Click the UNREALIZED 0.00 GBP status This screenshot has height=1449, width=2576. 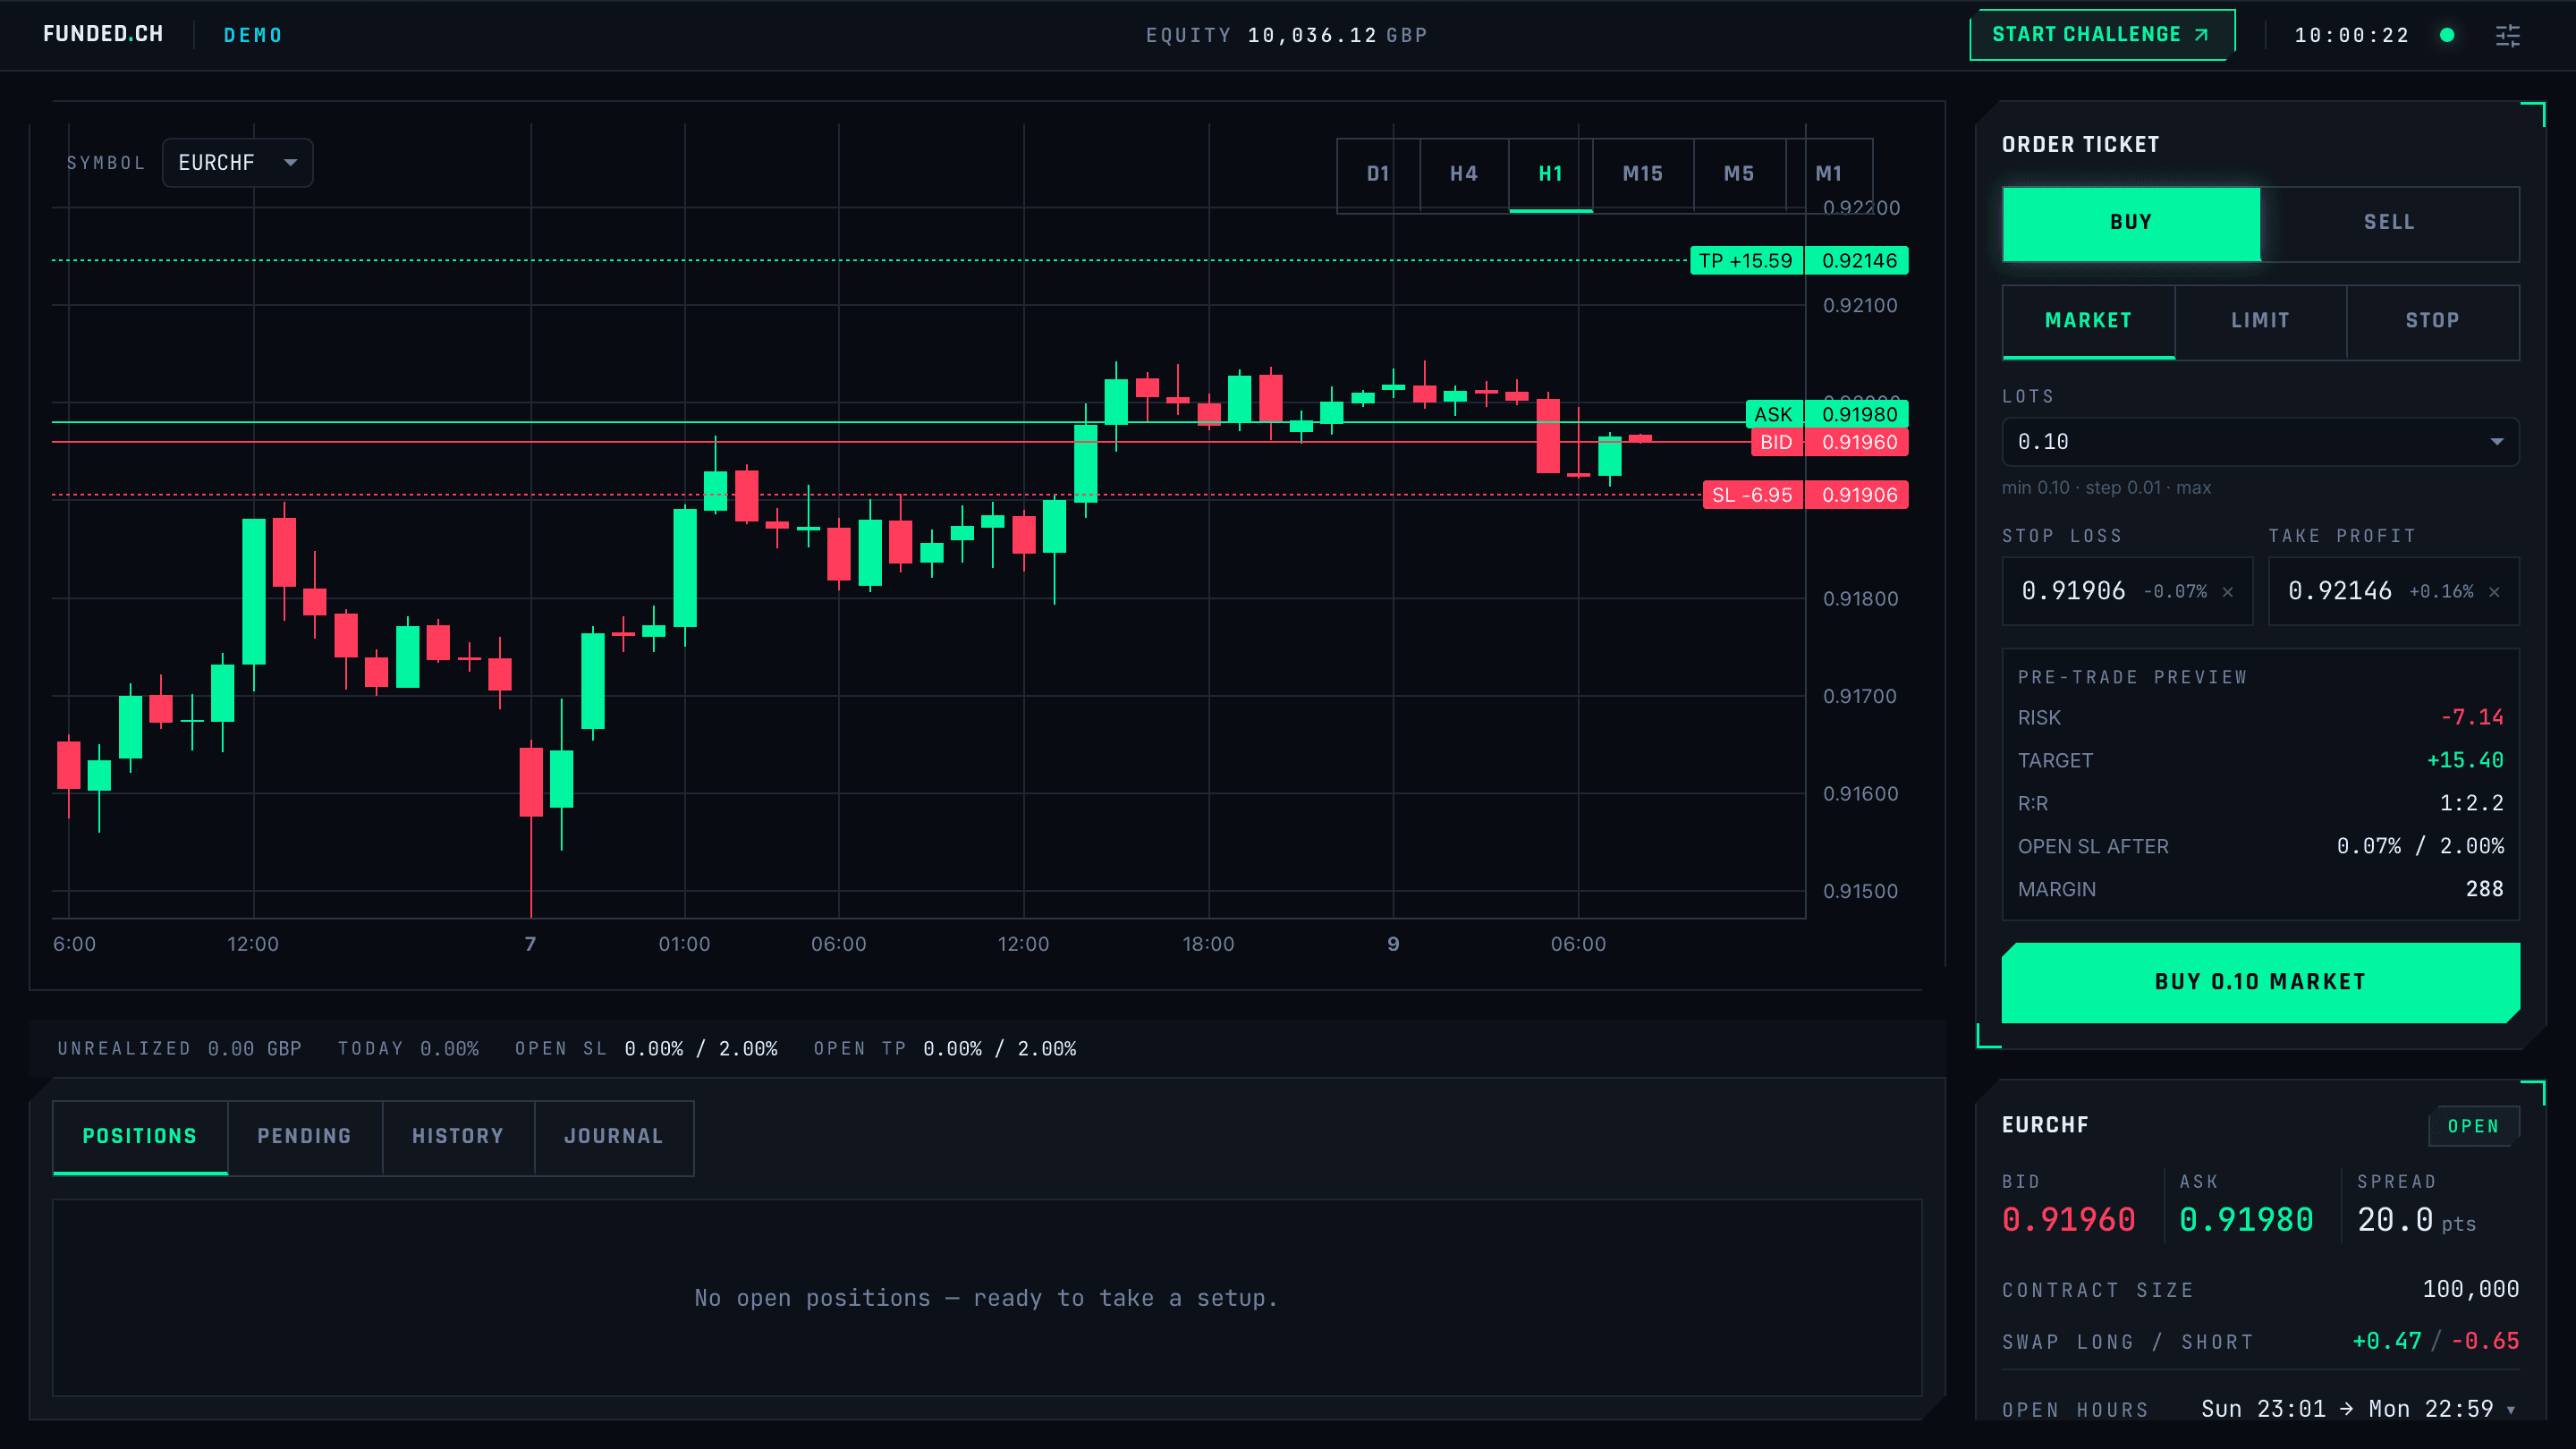pyautogui.click(x=180, y=1049)
